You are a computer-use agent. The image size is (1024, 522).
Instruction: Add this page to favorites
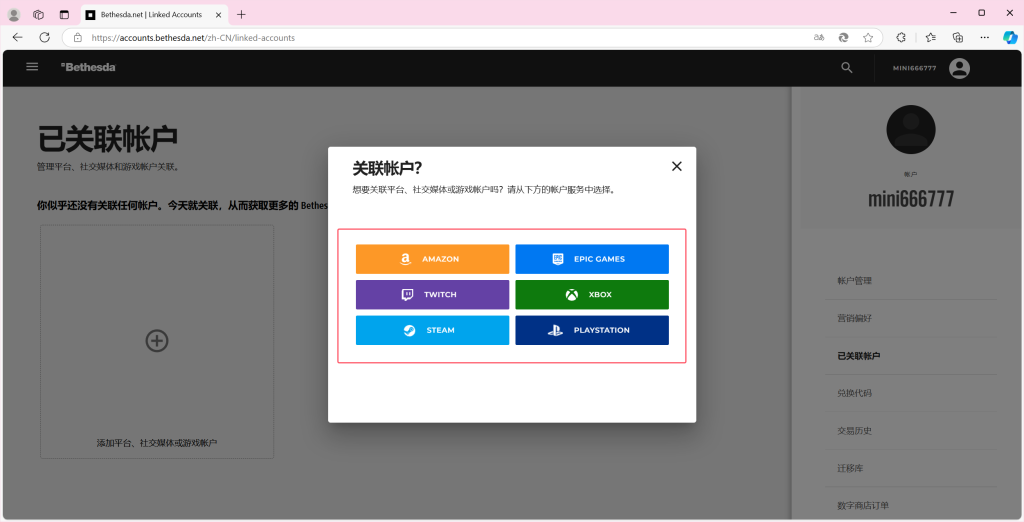[x=868, y=38]
